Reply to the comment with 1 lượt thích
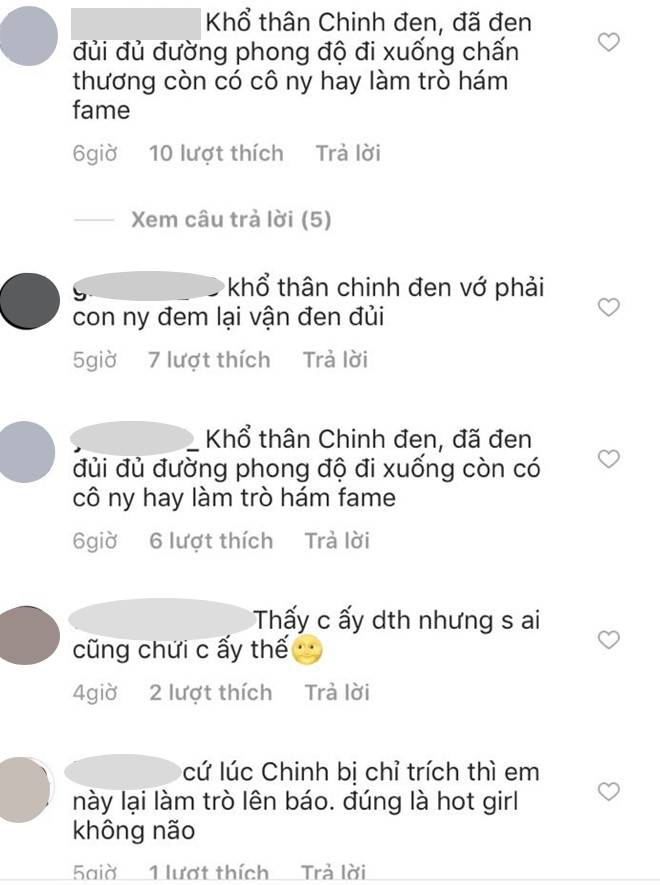The image size is (660, 885). click(x=333, y=871)
